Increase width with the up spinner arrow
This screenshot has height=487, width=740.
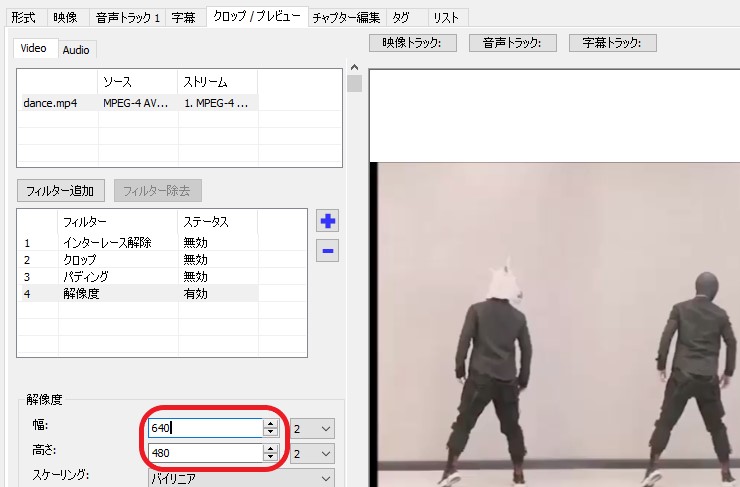click(x=270, y=423)
